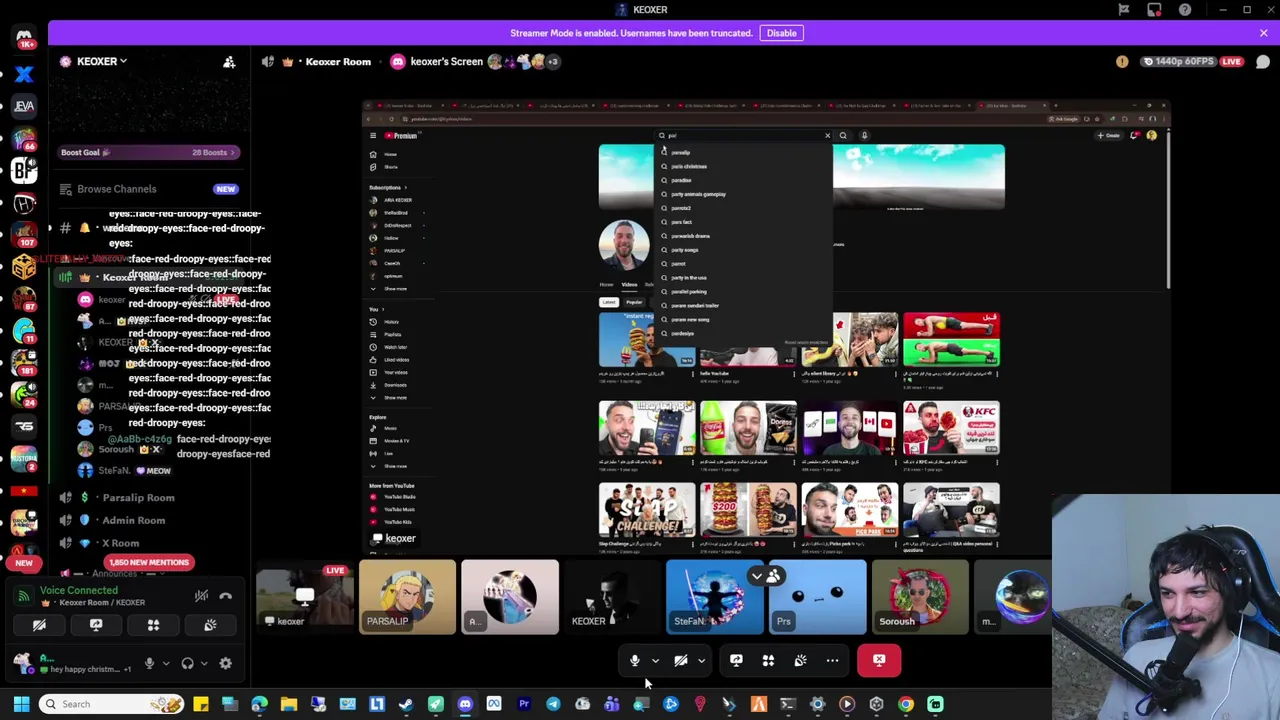Open the help icon in title bar
1280x720 pixels.
coord(1185,10)
